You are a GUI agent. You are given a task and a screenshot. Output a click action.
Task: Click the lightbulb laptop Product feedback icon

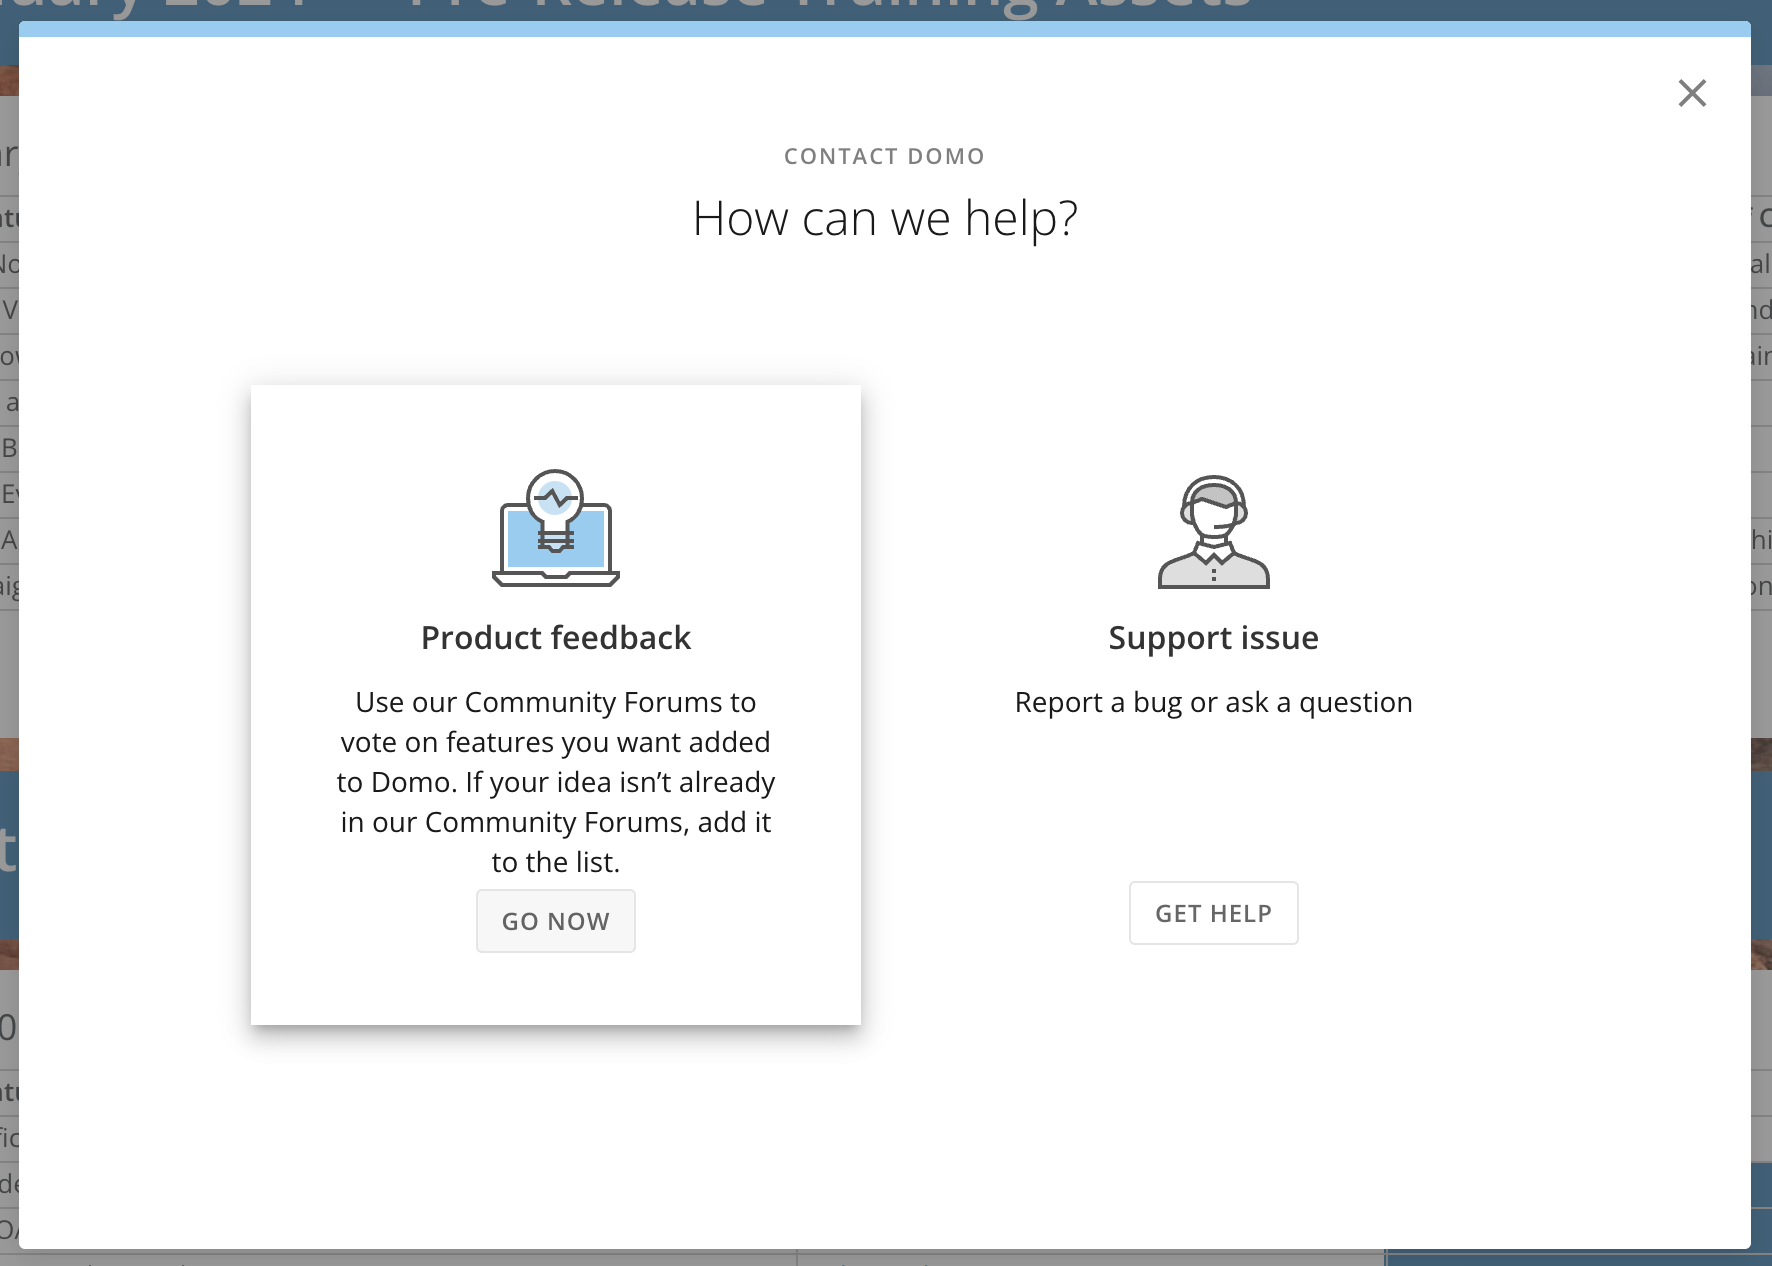pos(556,528)
